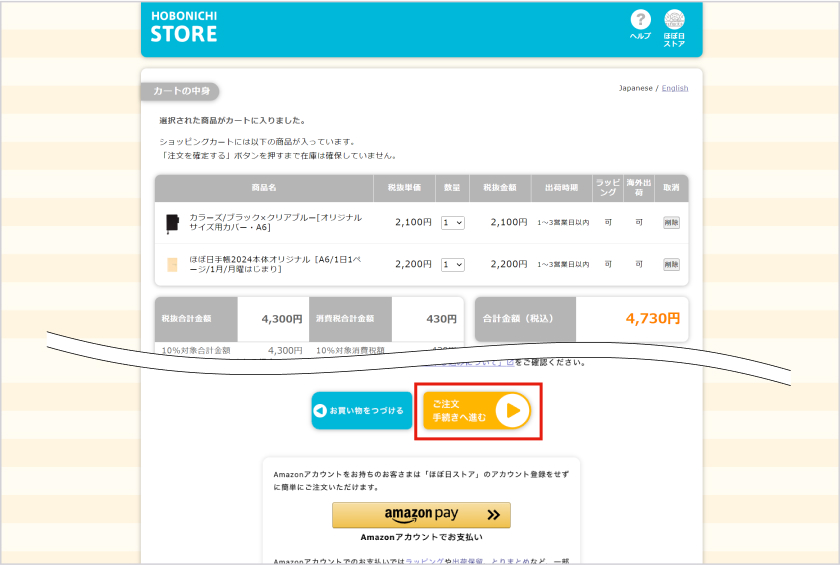Remove the ほぼ日手帳2024 item from cart
Screen dimensions: 840x565
pyautogui.click(x=671, y=264)
